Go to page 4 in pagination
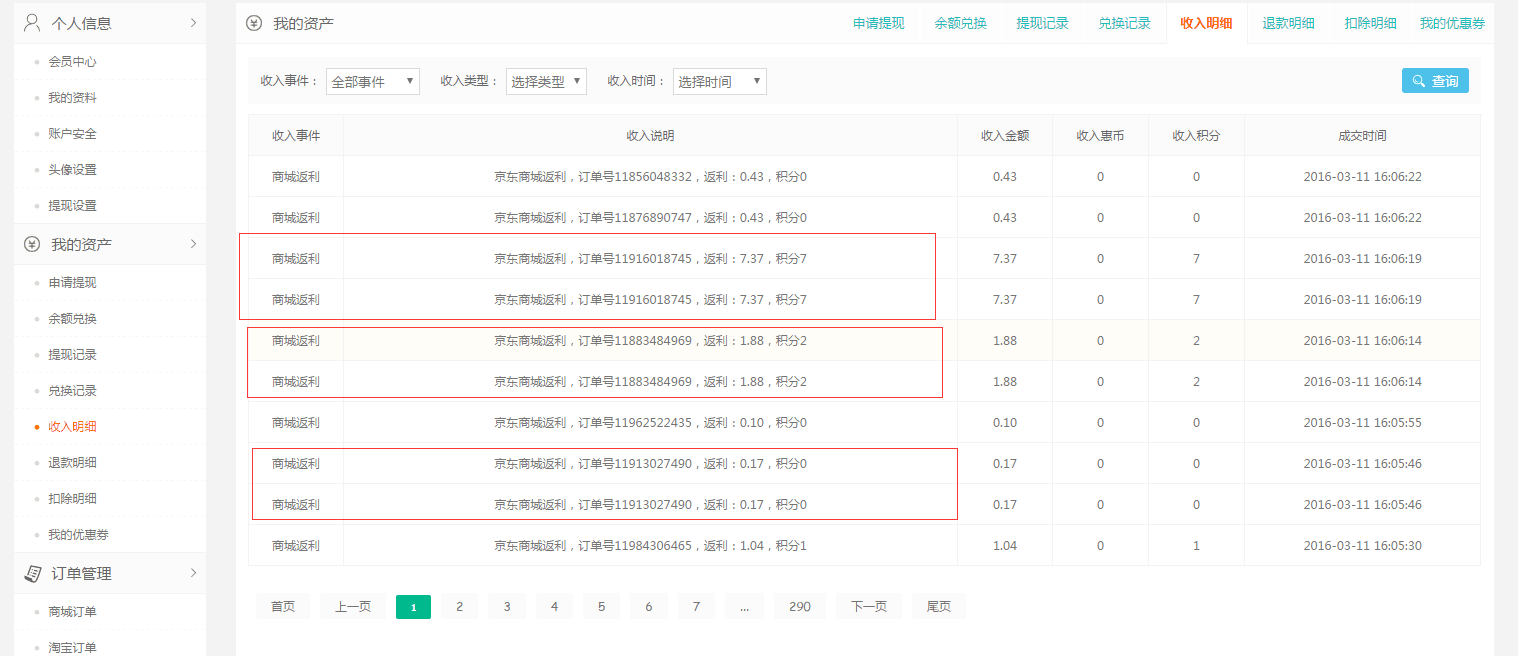The image size is (1518, 656). [554, 606]
